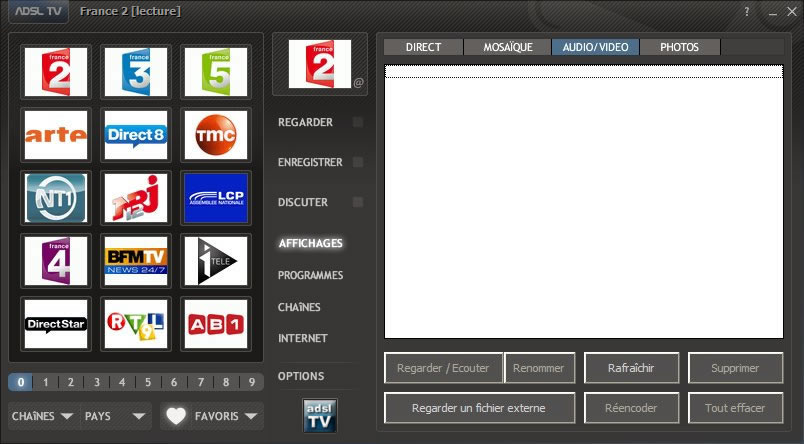The image size is (804, 444).
Task: Select channel page 5
Action: 148,382
